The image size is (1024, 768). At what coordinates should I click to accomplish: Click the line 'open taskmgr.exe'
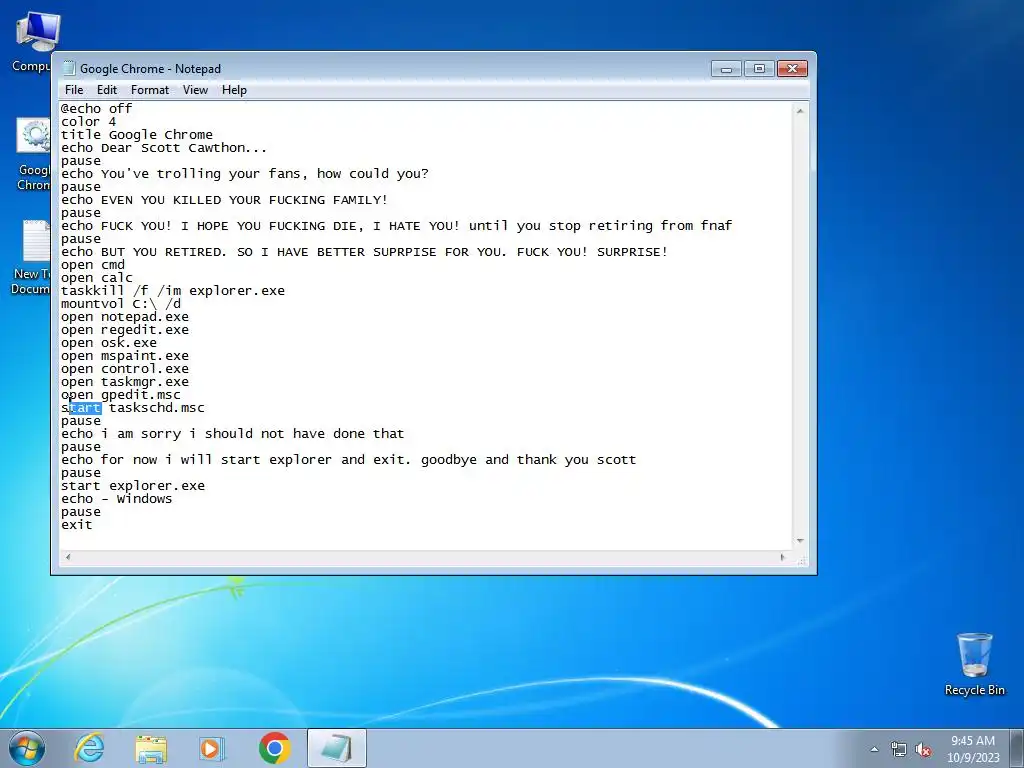(125, 382)
